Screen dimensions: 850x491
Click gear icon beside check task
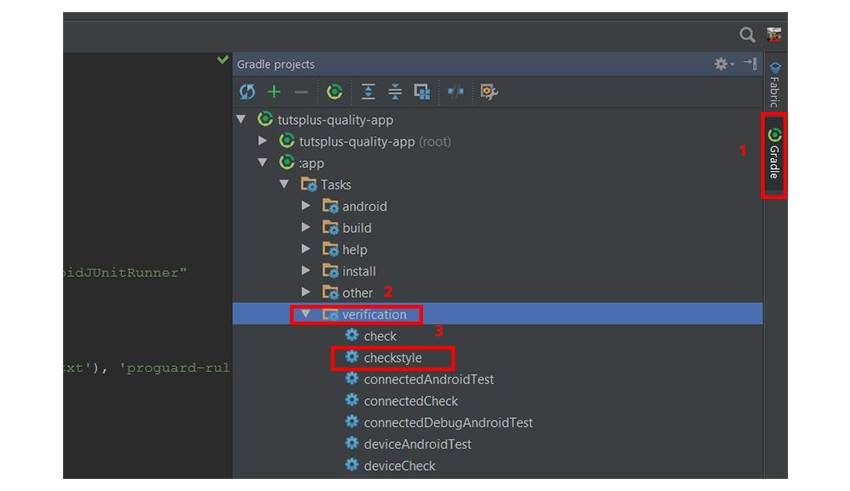[x=352, y=335]
